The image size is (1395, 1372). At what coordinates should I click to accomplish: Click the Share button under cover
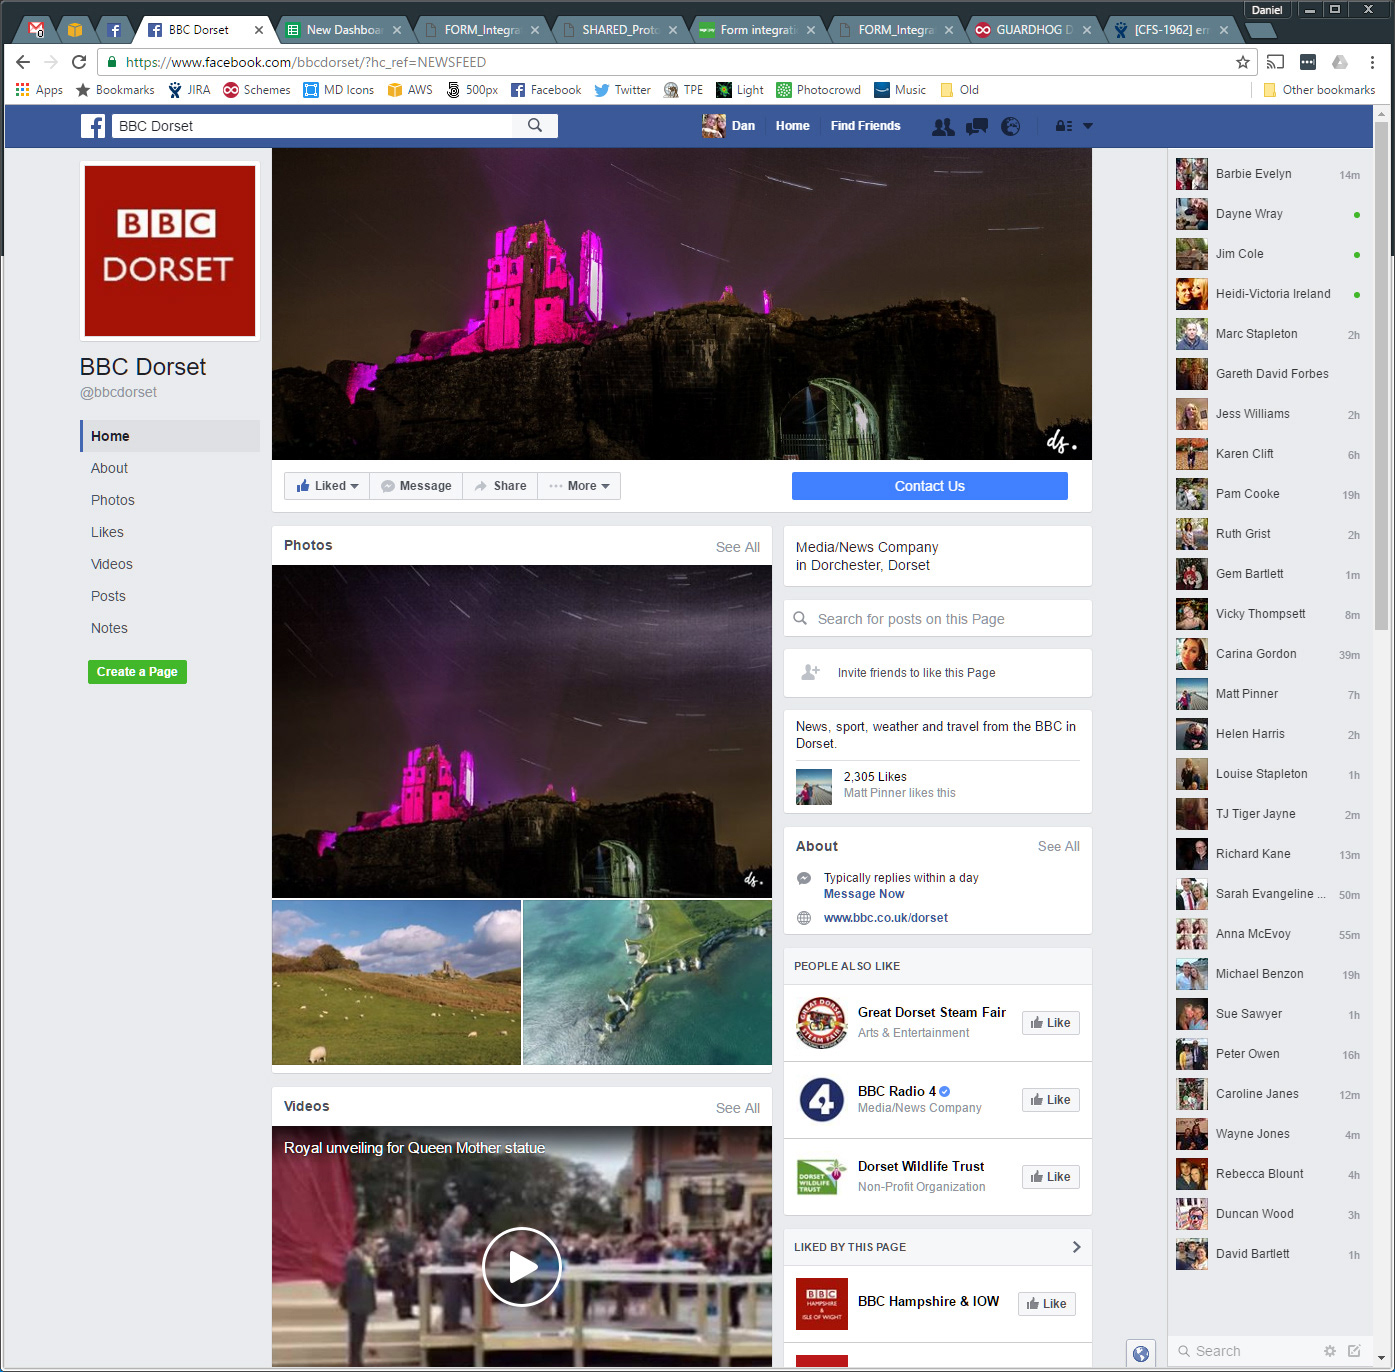(x=500, y=486)
